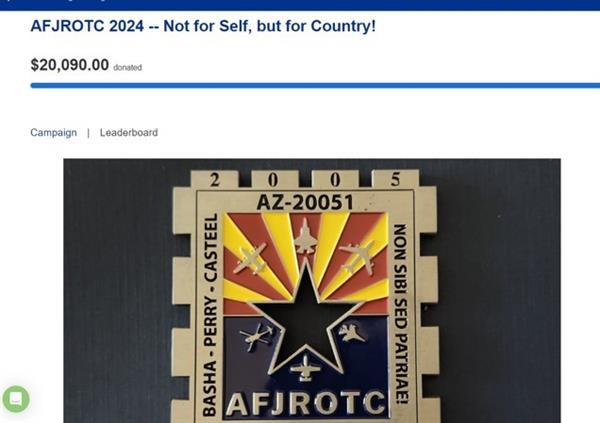Click the dark blue header bar

(x=300, y=5)
